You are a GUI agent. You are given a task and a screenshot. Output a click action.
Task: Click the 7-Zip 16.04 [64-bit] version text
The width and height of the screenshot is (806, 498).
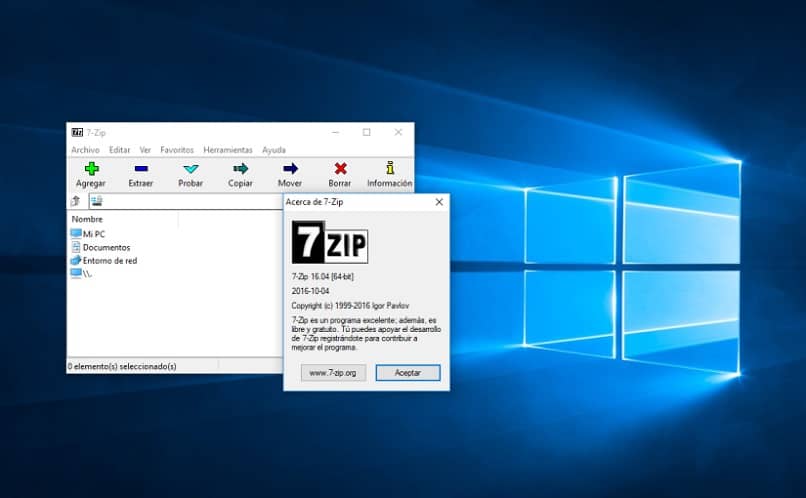click(322, 276)
